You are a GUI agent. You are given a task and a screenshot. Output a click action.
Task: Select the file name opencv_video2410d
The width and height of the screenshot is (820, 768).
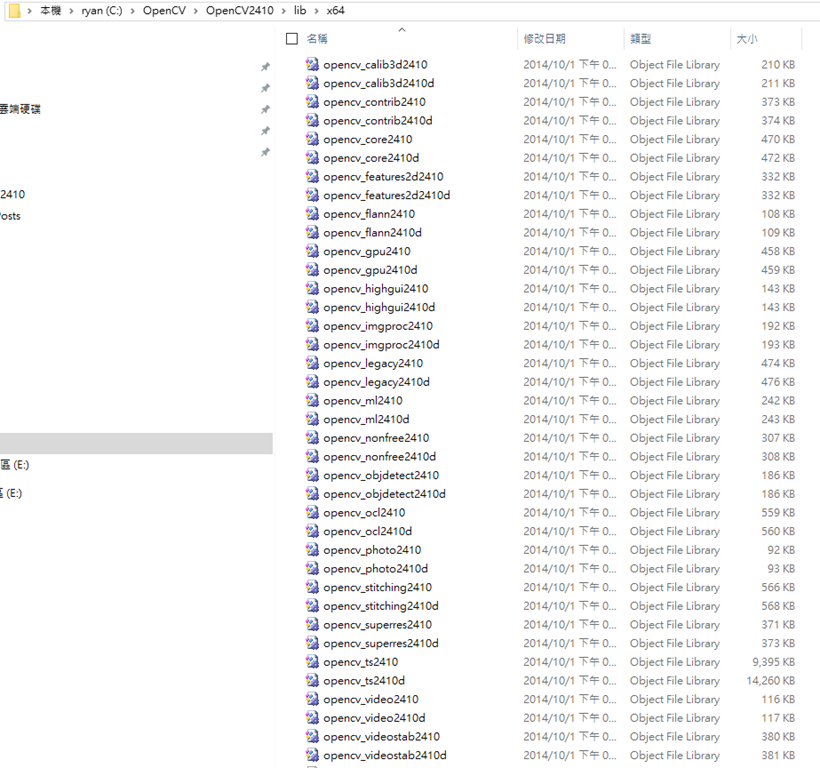pyautogui.click(x=374, y=718)
